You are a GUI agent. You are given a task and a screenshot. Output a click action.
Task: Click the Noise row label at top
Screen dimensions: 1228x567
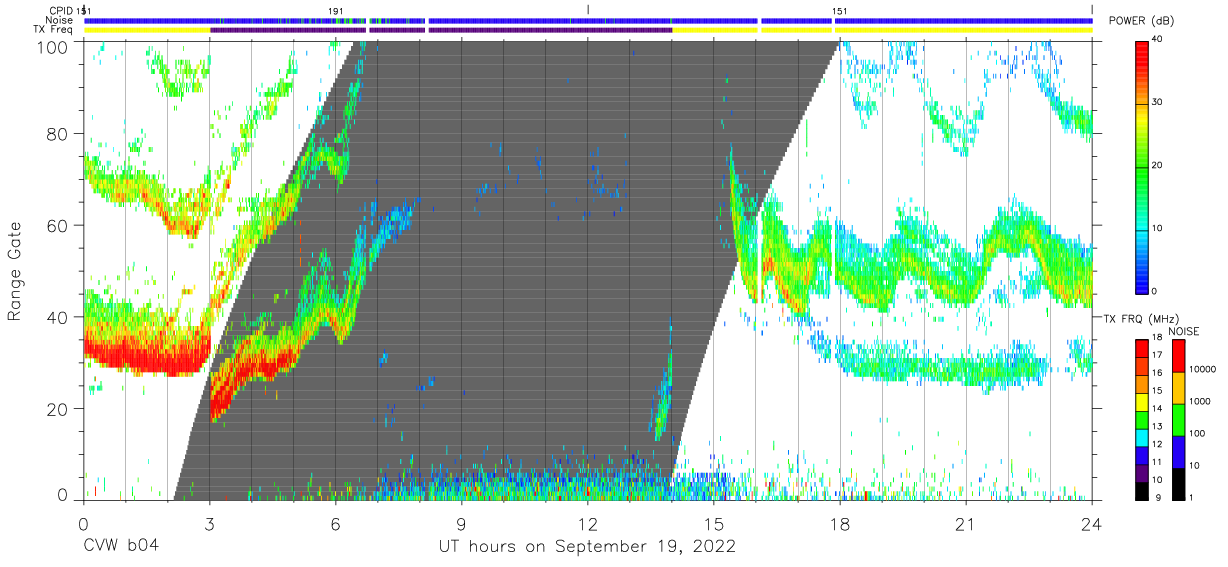tap(59, 20)
